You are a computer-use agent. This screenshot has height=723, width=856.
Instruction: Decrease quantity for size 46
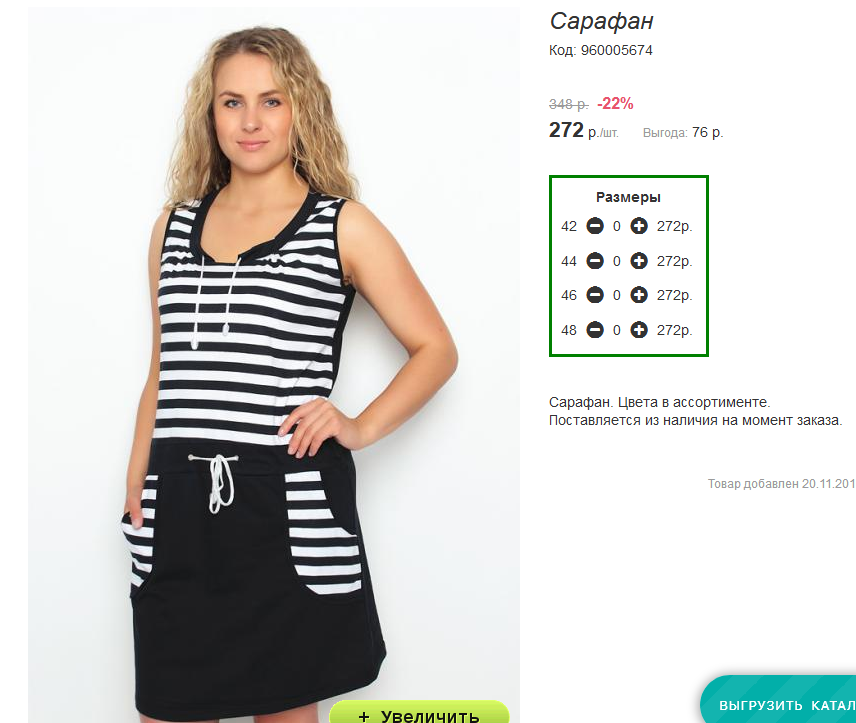pos(595,295)
